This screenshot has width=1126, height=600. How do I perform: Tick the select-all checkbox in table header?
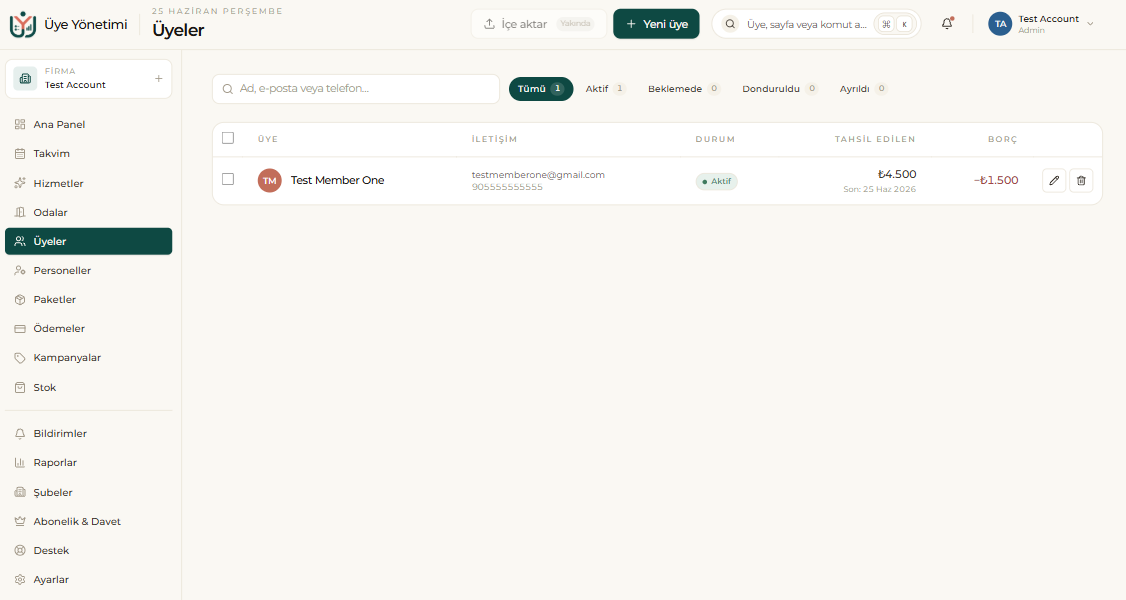[x=228, y=138]
